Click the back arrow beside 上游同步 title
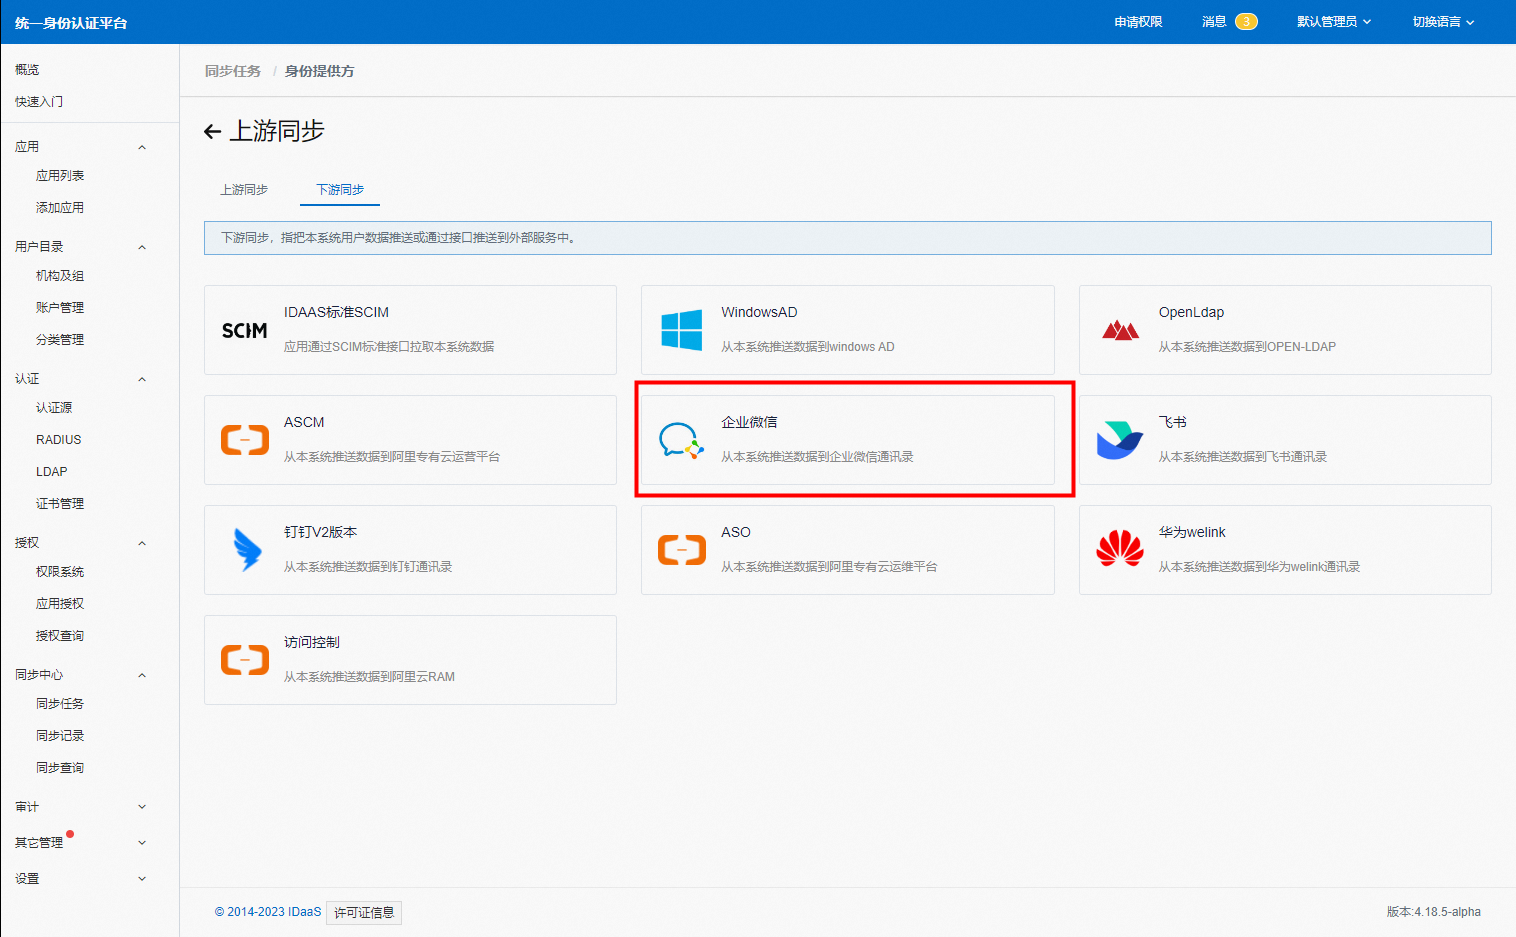This screenshot has height=937, width=1516. click(212, 132)
